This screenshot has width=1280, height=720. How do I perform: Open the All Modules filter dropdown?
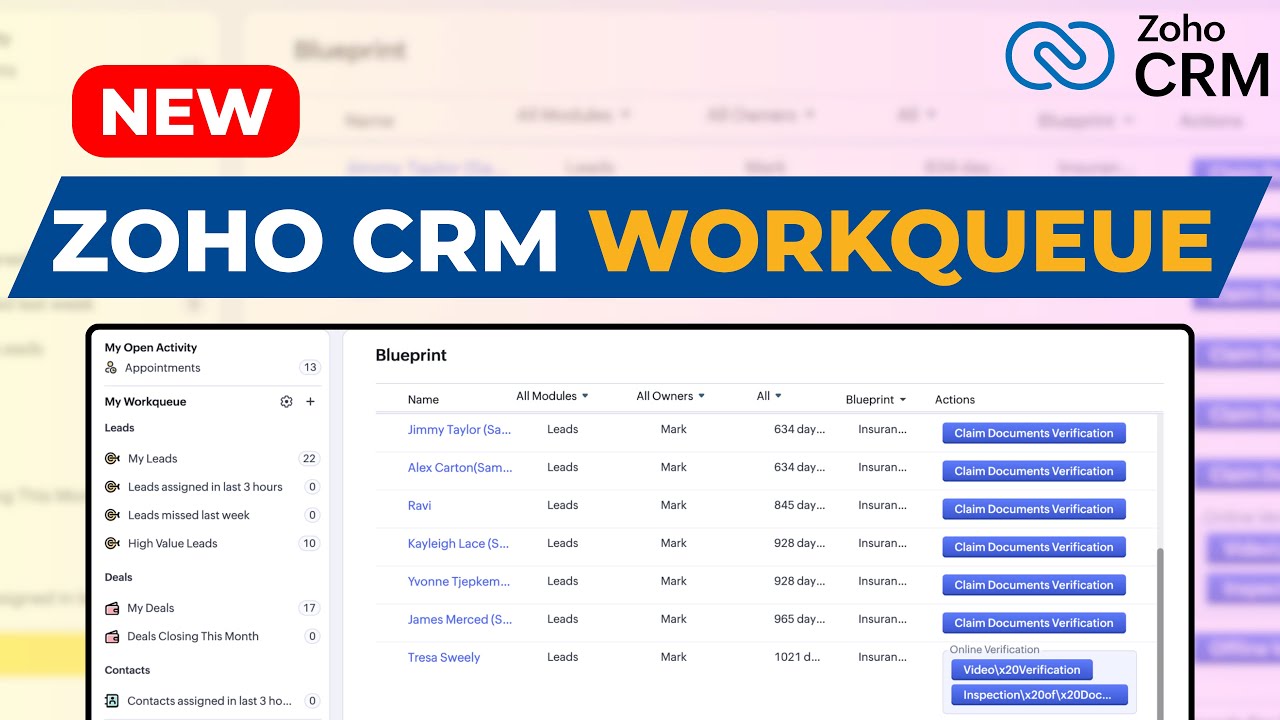click(x=552, y=396)
